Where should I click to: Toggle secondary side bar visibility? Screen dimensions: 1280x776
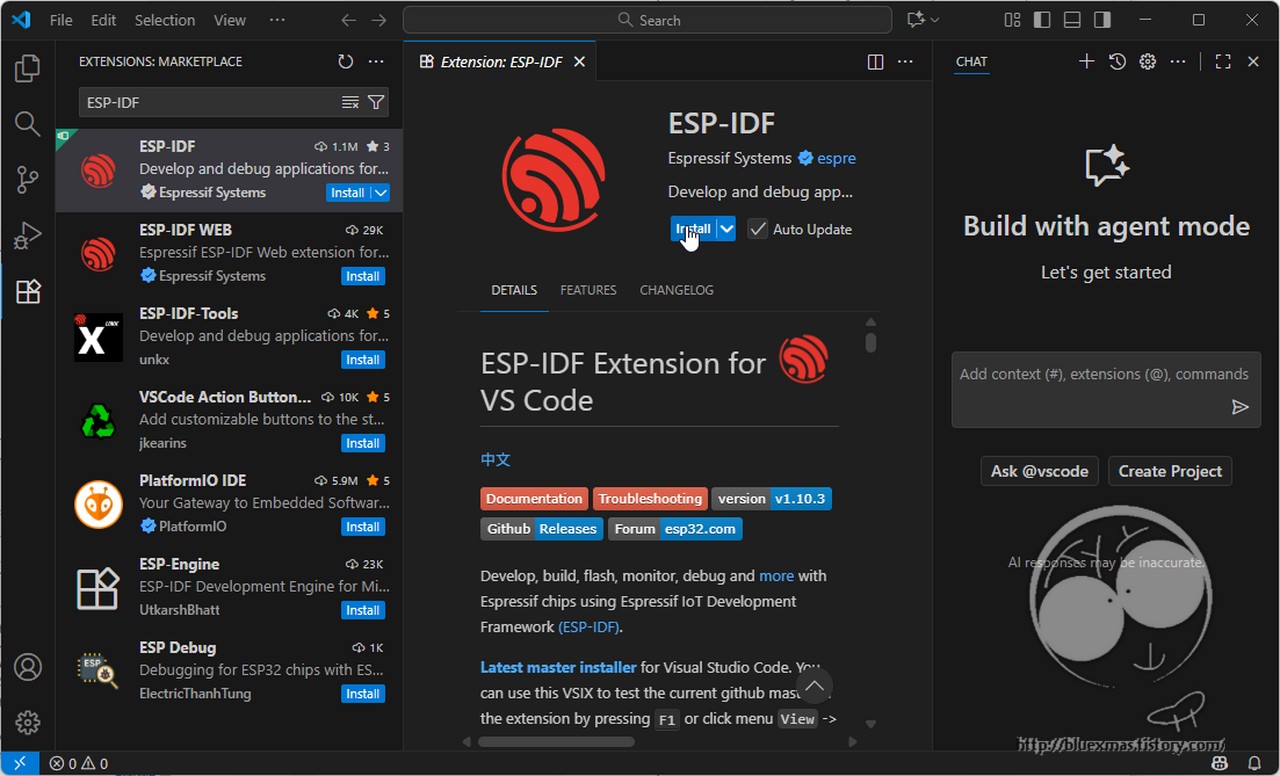[1102, 20]
